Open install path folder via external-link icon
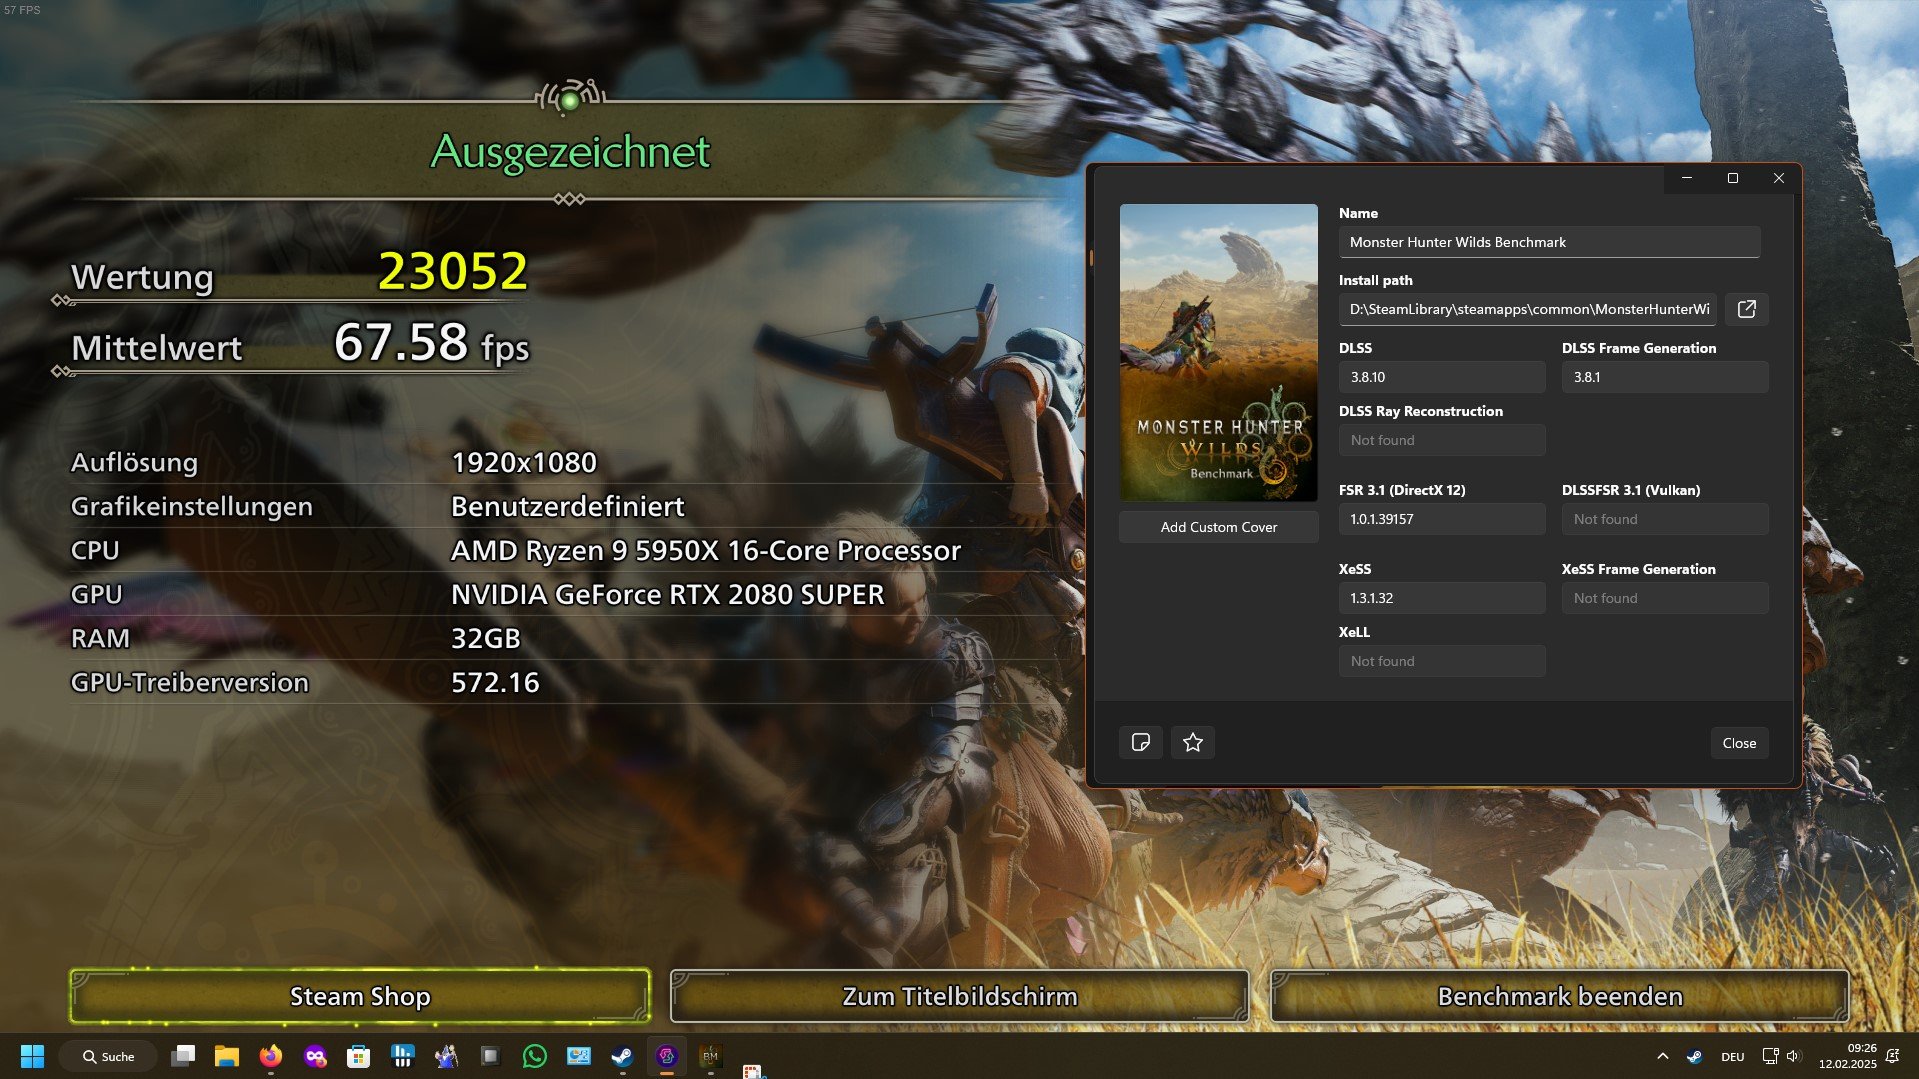 coord(1746,309)
